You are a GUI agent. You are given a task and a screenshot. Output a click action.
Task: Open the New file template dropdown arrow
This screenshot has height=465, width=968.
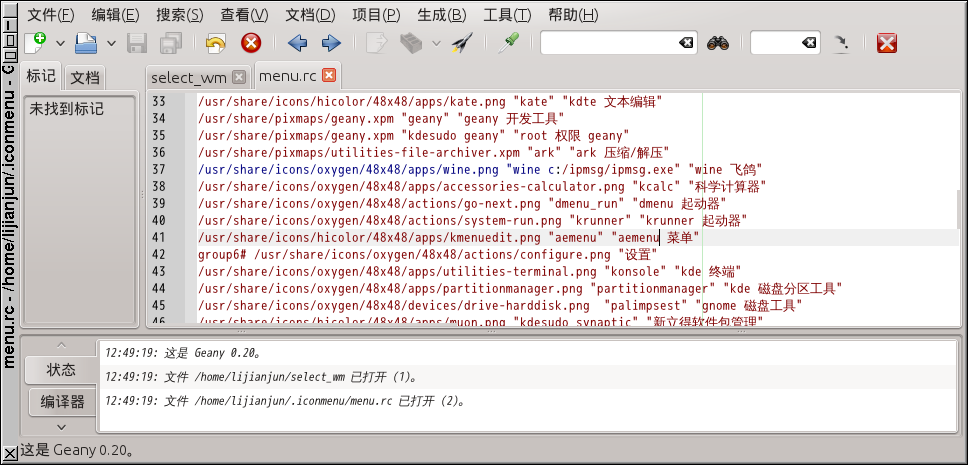click(x=60, y=43)
